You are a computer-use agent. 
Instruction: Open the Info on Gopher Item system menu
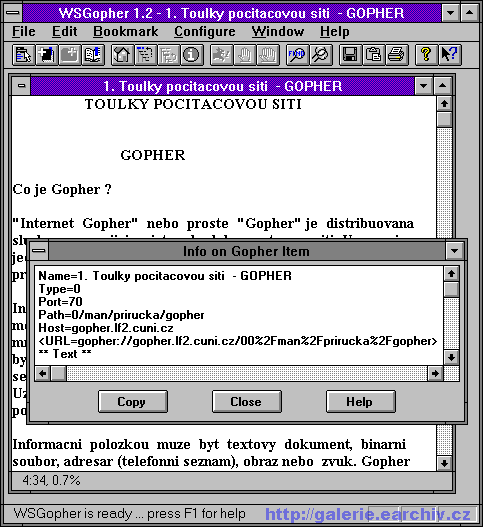click(39, 251)
